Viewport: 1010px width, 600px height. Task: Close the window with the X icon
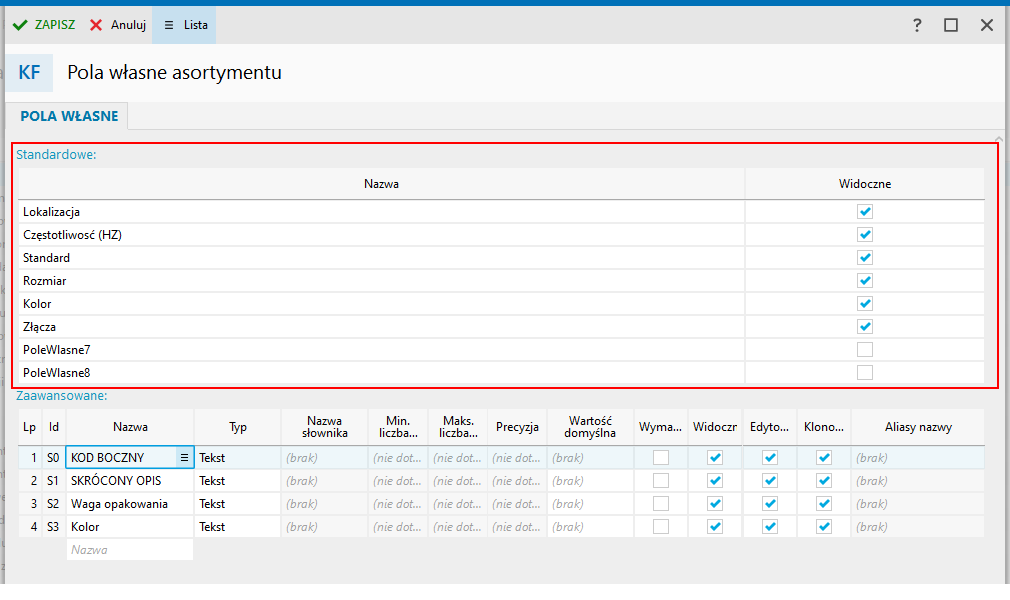[986, 25]
